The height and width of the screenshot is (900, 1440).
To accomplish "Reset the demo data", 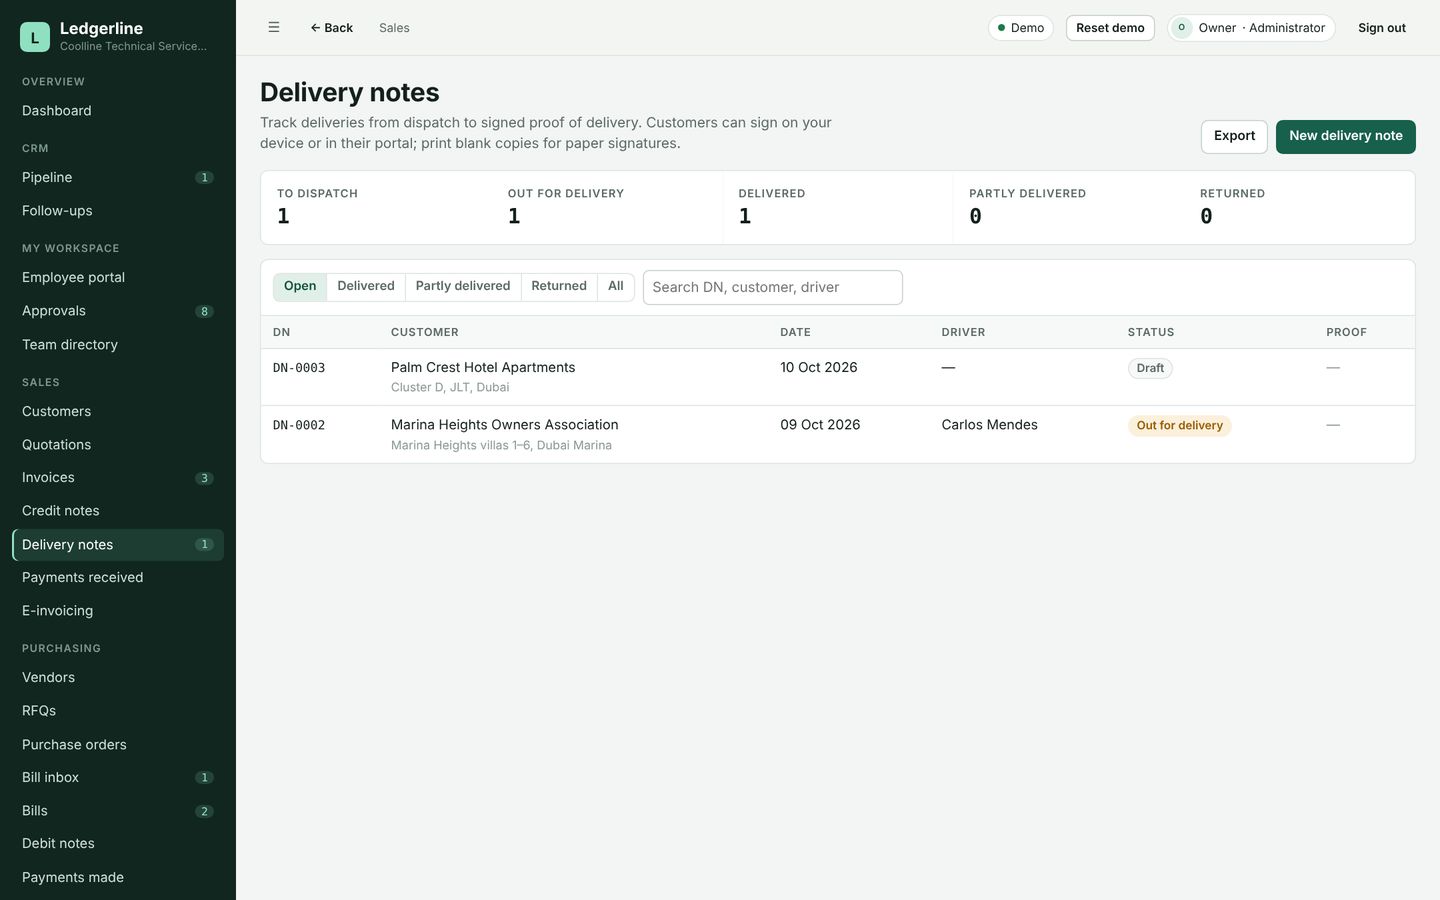I will [x=1110, y=28].
